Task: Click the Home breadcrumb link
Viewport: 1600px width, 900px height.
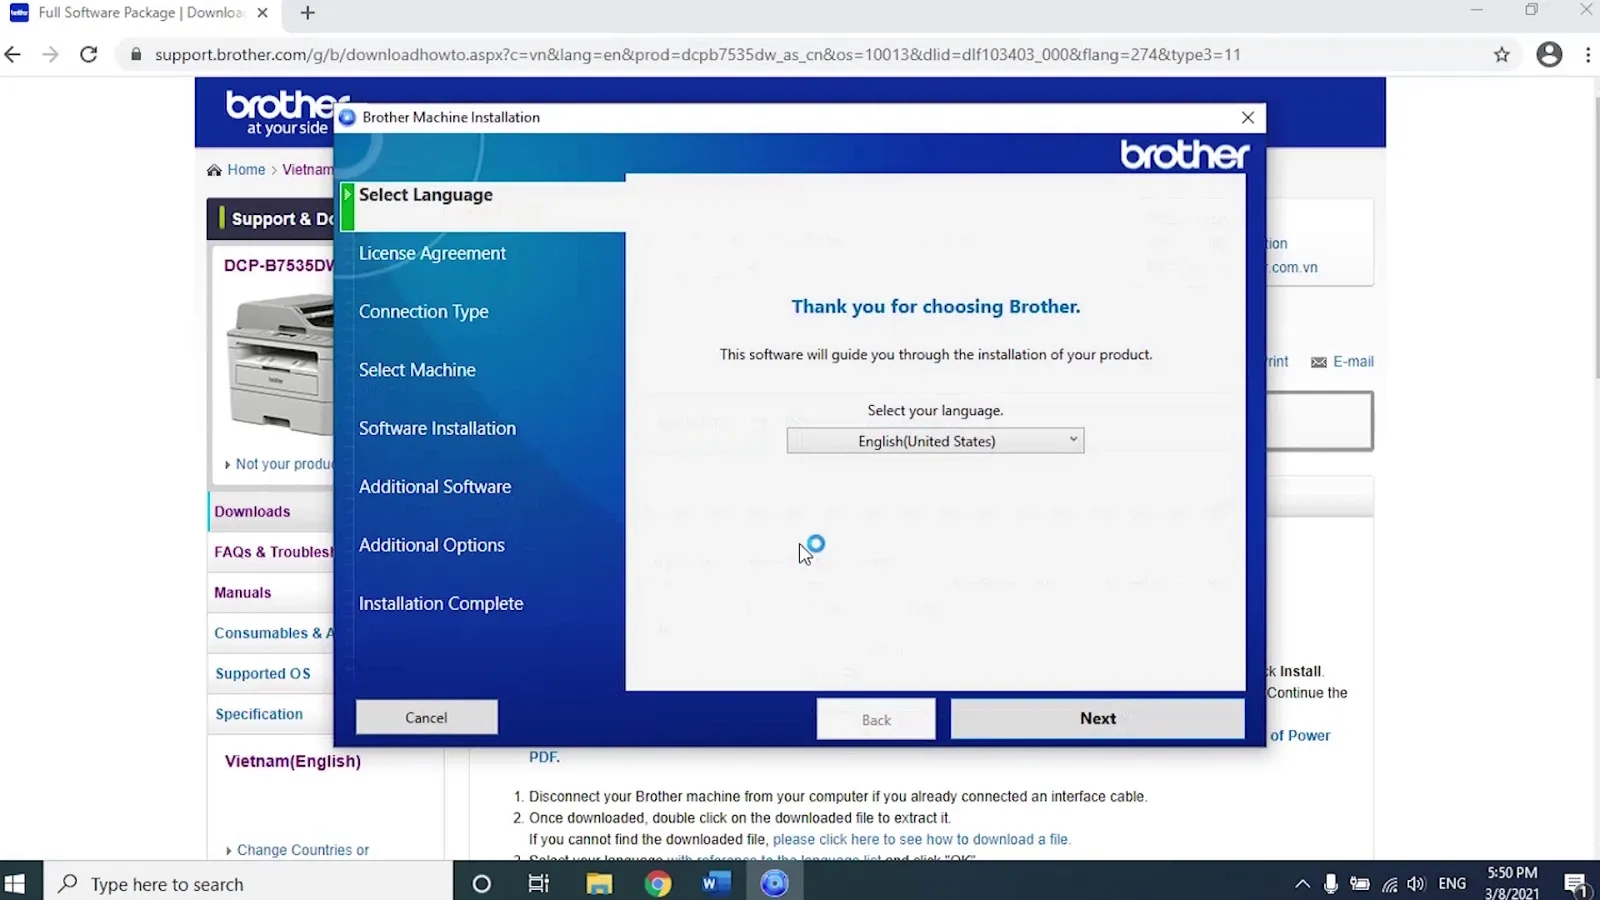Action: pyautogui.click(x=246, y=170)
